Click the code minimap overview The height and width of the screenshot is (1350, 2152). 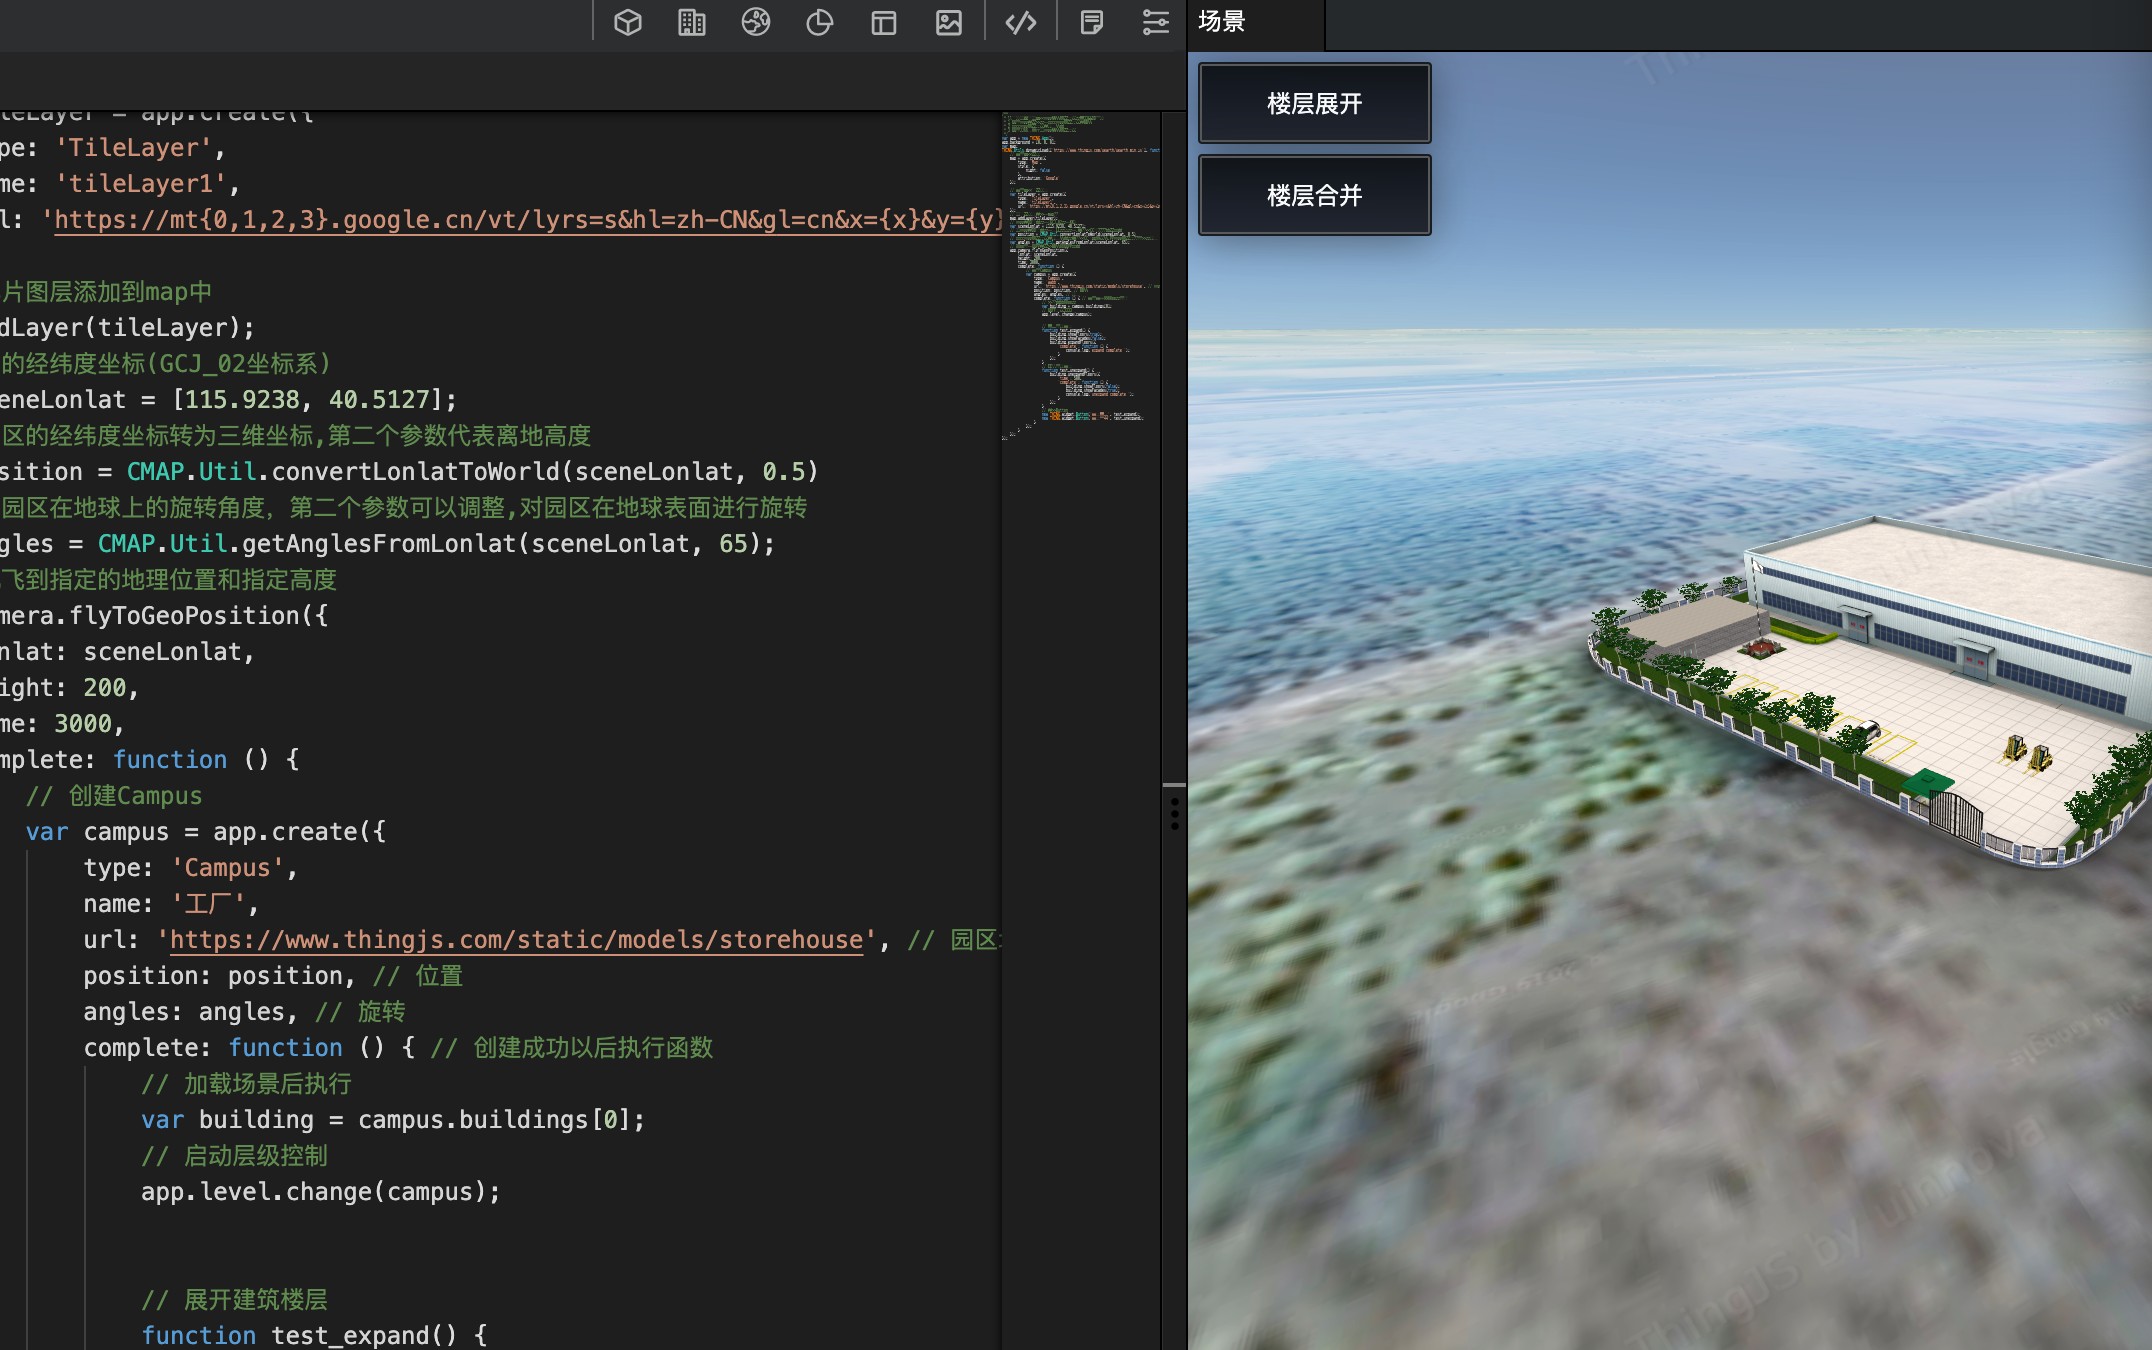(x=1080, y=275)
